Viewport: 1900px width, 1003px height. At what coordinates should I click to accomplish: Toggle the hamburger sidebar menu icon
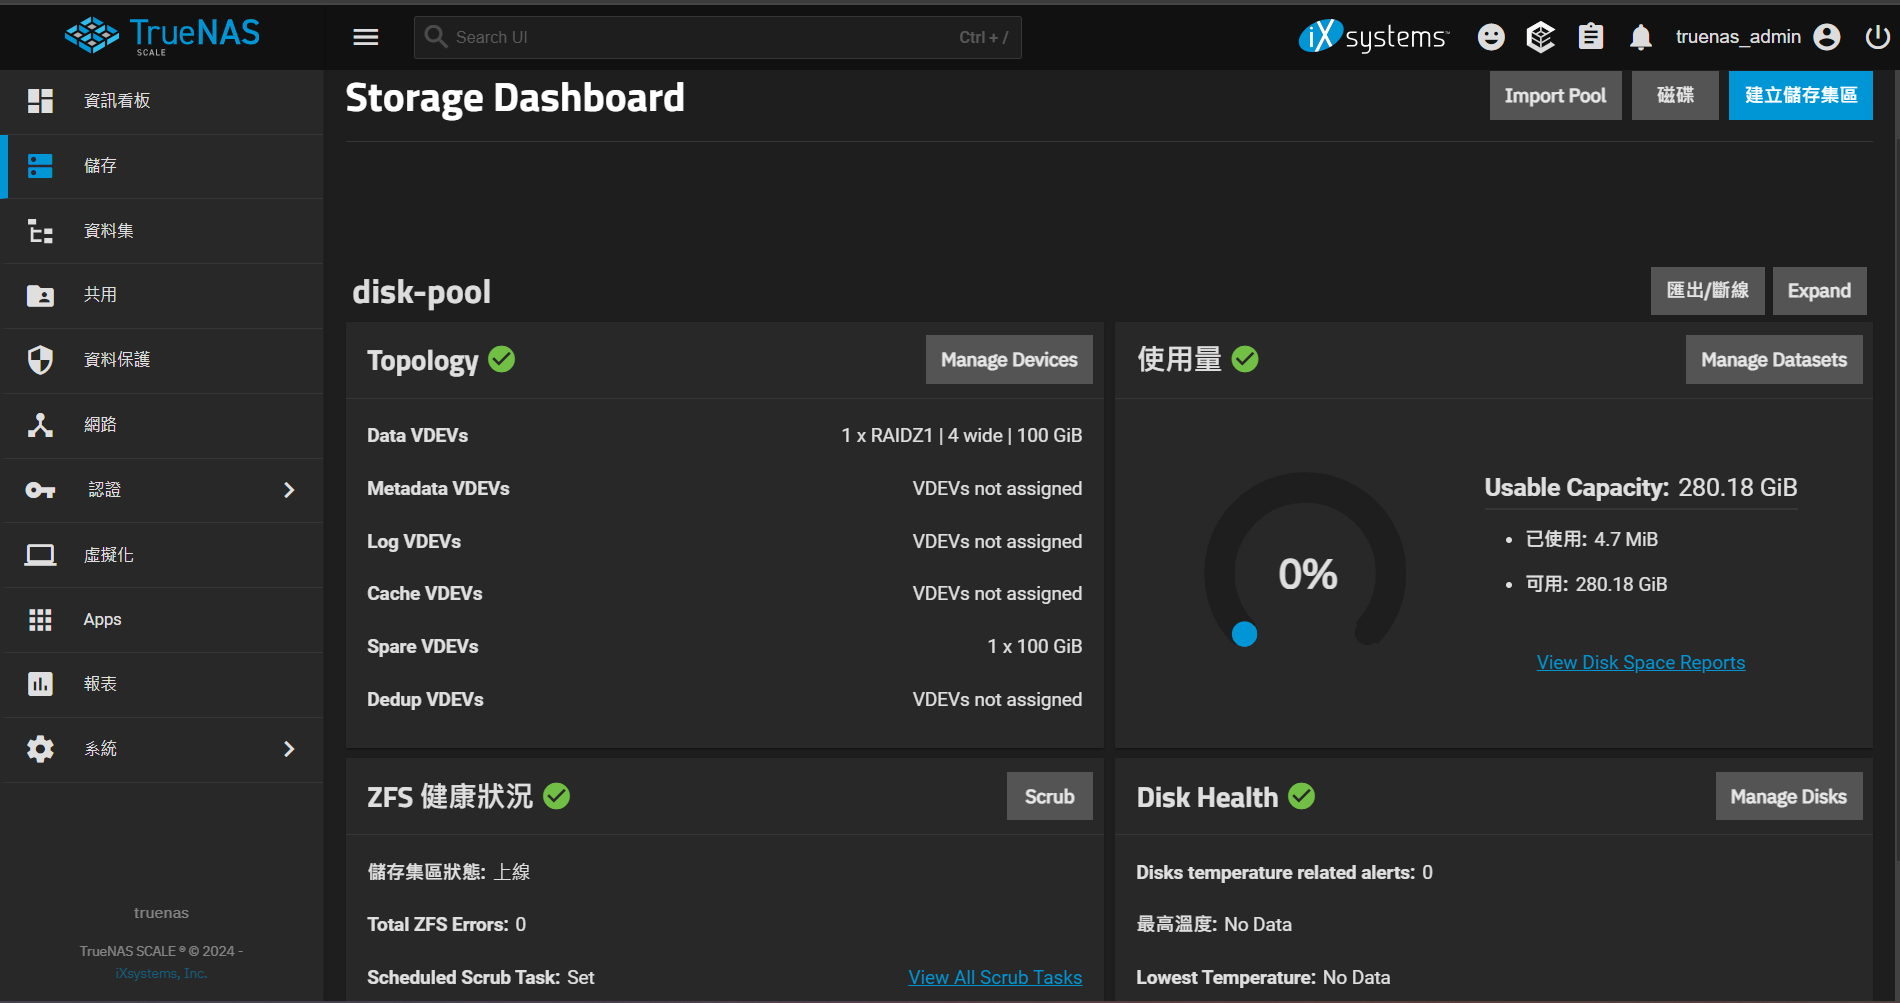366,37
